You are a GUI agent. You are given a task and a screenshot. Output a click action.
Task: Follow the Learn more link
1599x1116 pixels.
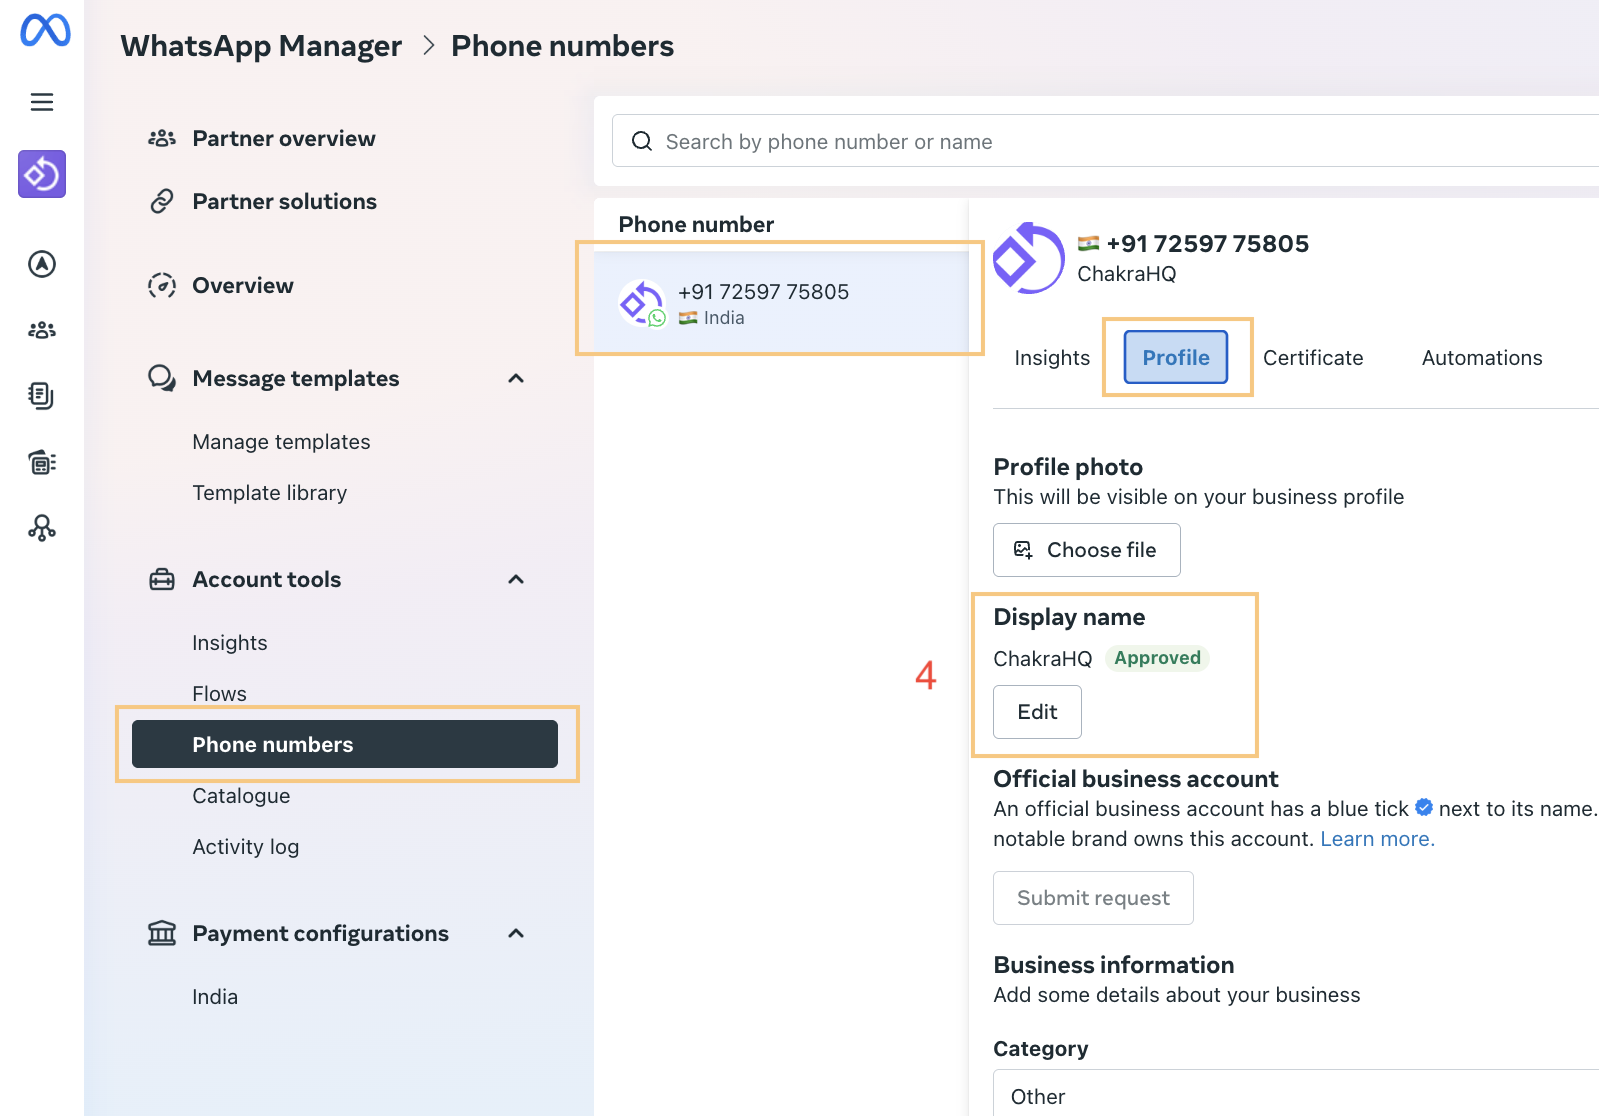tap(1378, 839)
